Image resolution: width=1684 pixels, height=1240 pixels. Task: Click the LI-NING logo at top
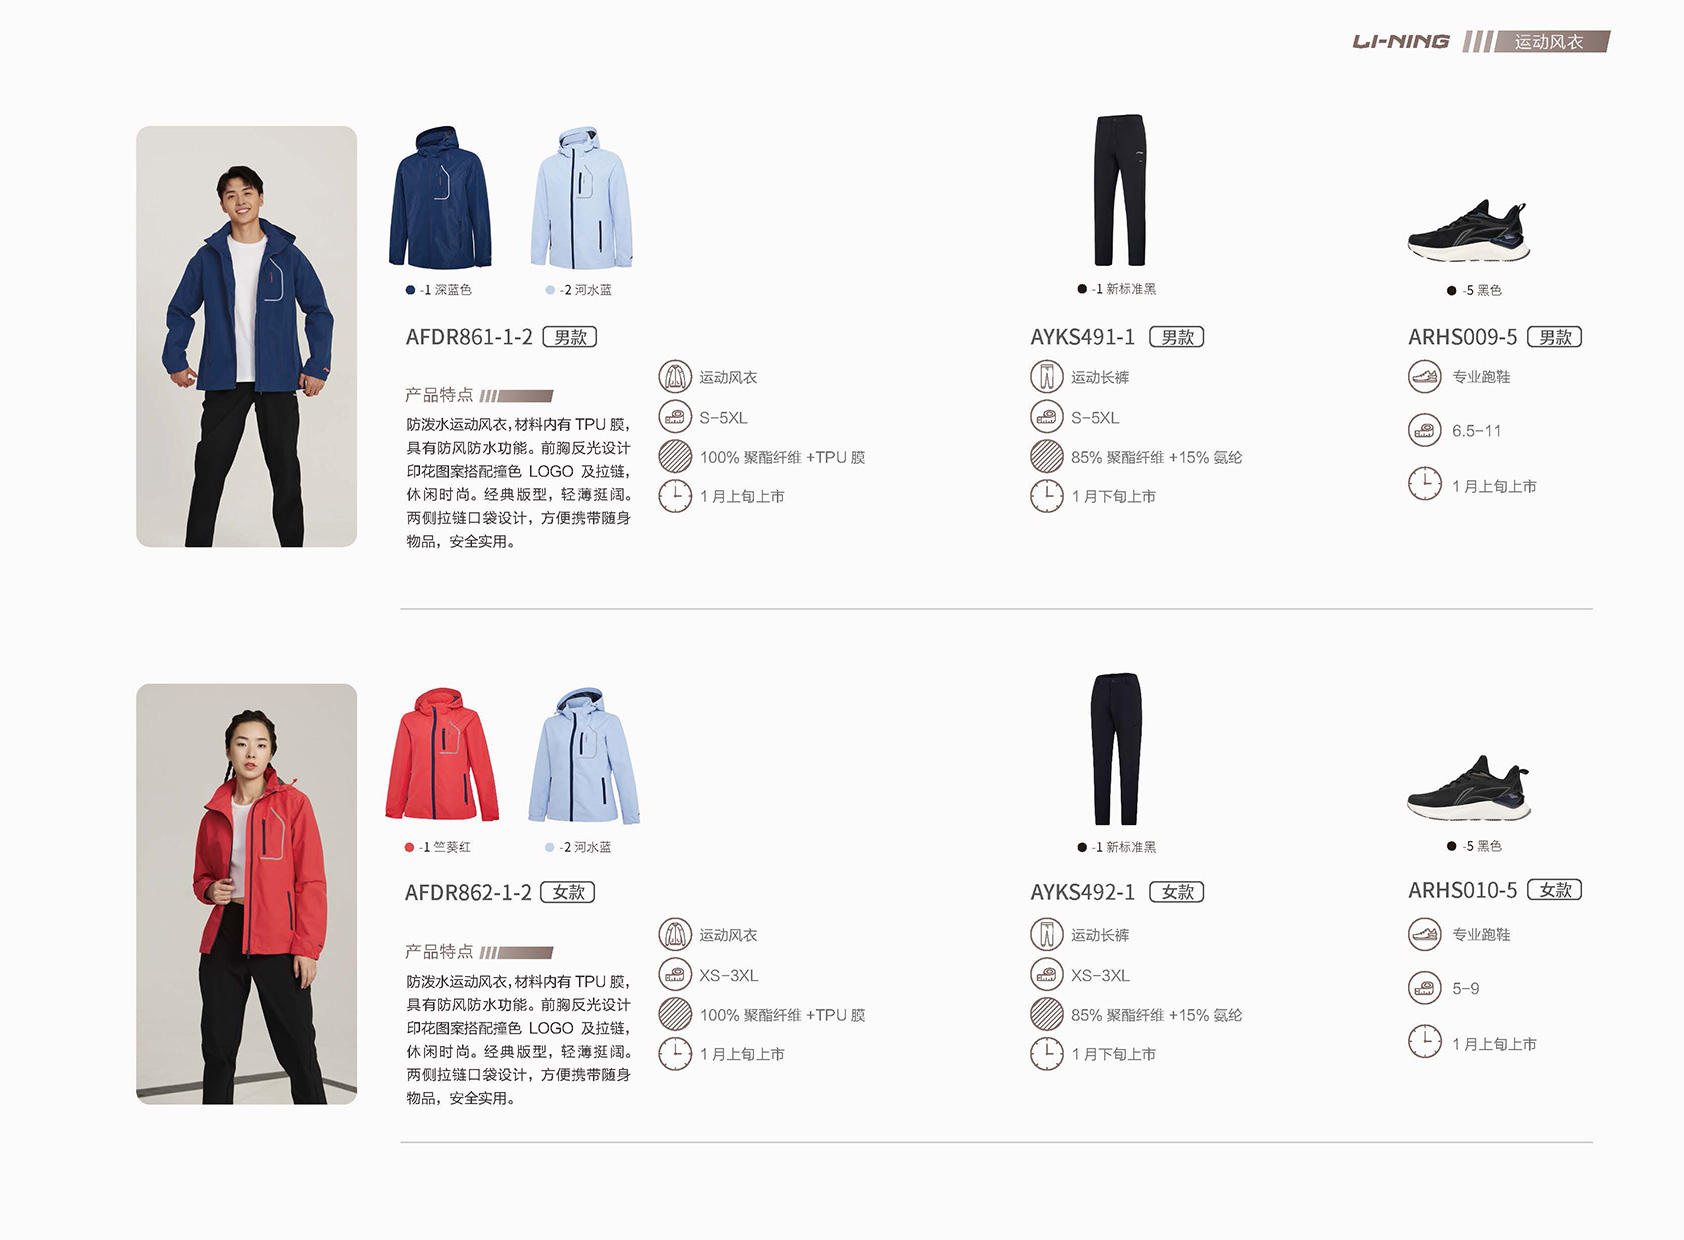[1401, 41]
